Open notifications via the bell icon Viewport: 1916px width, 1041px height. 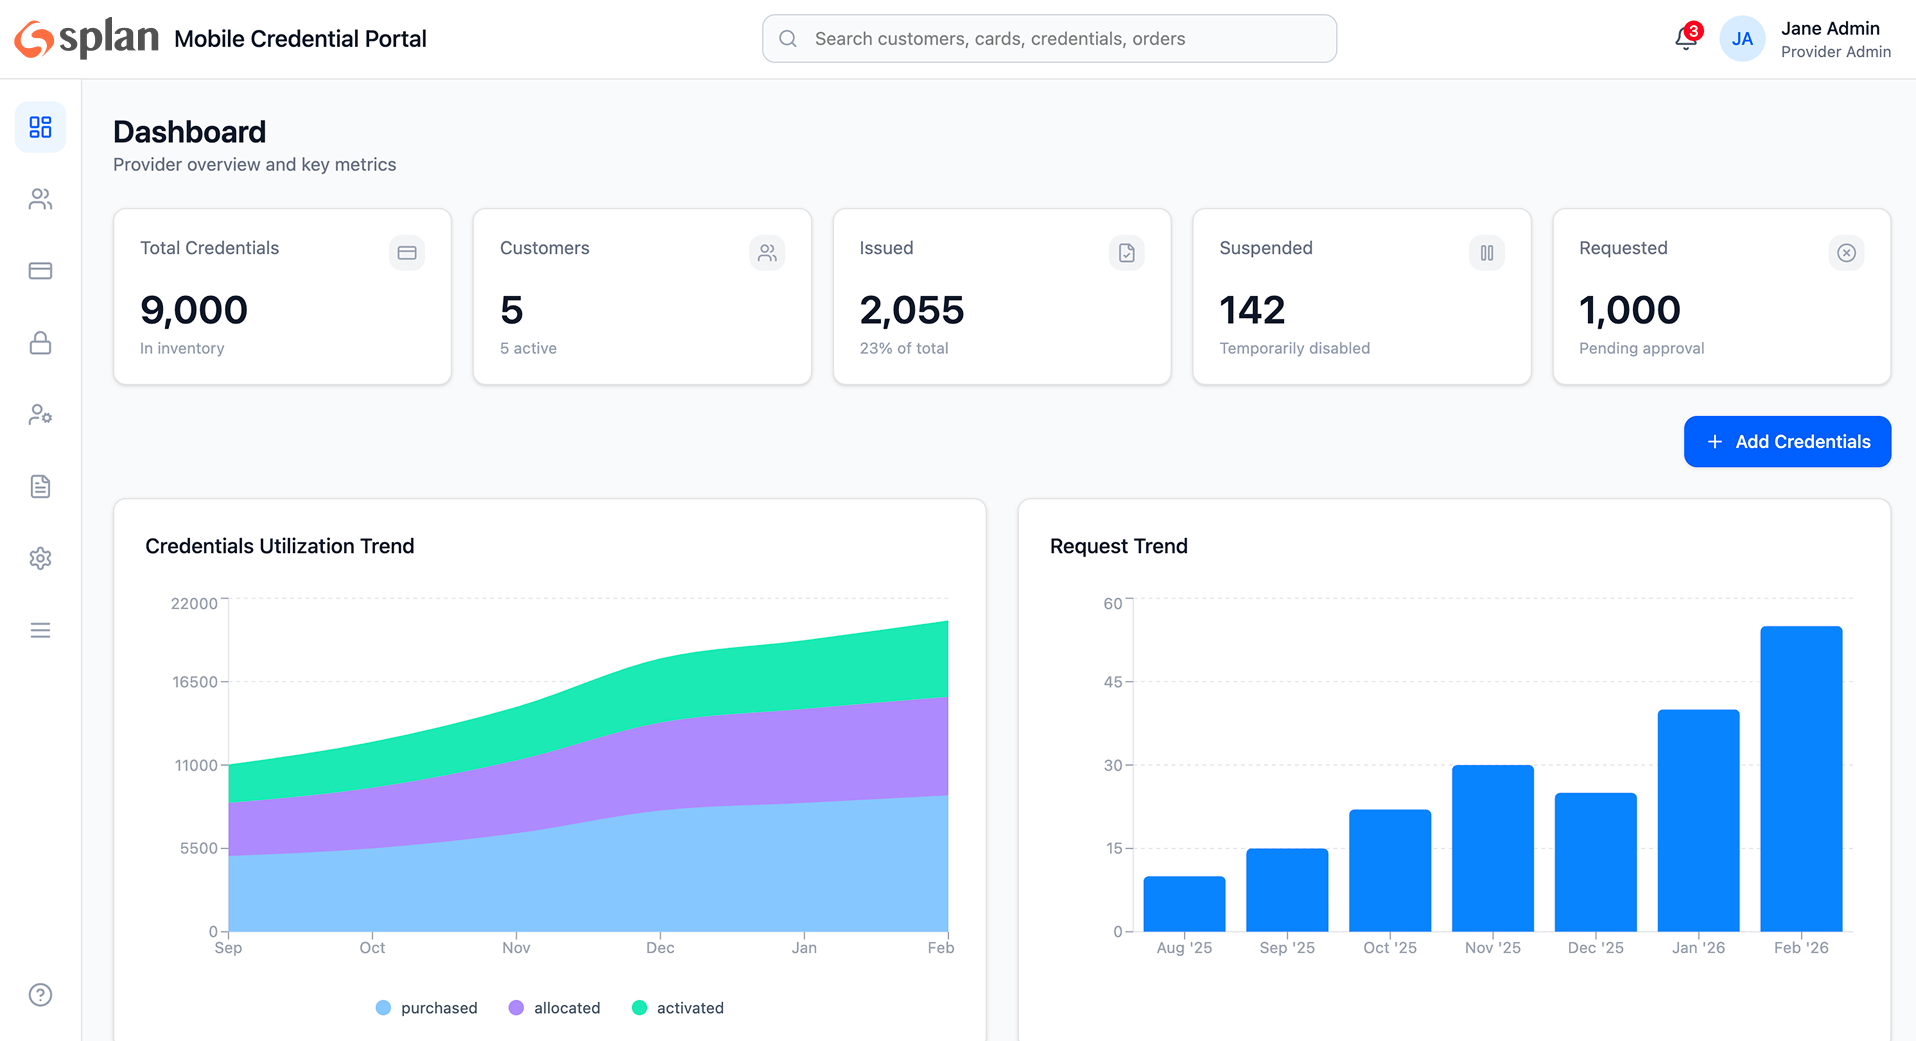point(1686,38)
